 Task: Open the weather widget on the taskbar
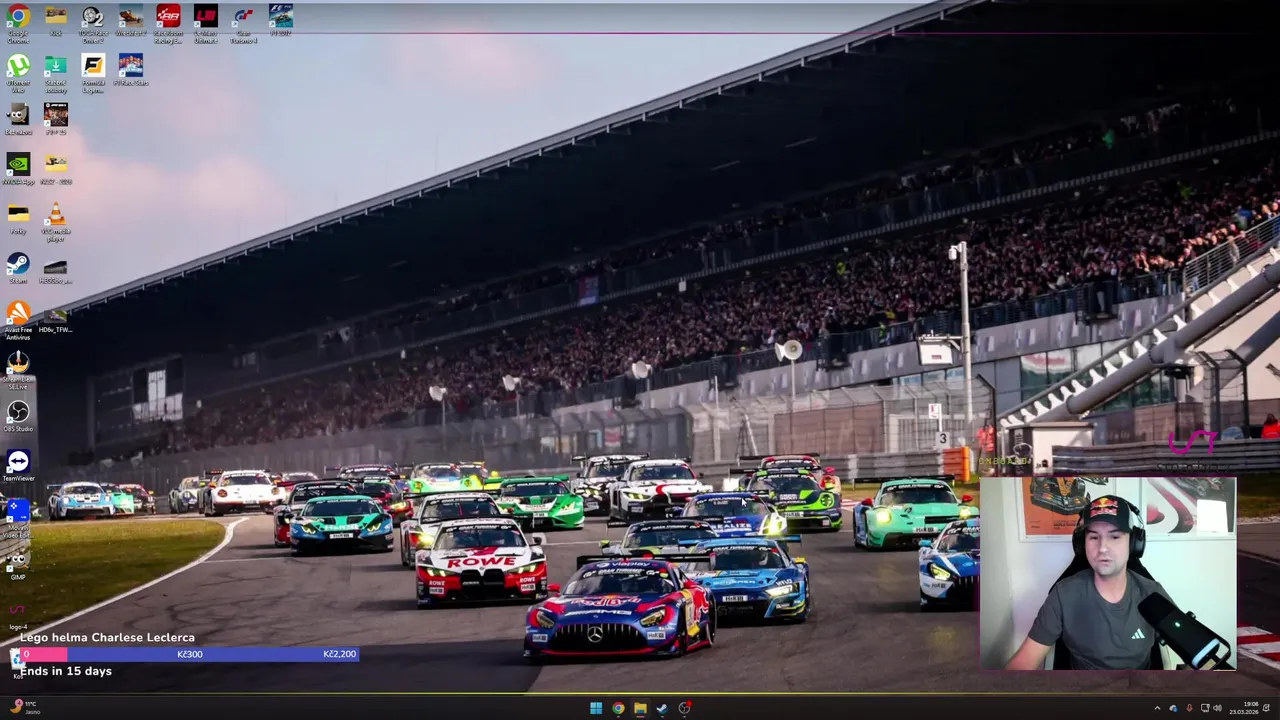point(25,707)
